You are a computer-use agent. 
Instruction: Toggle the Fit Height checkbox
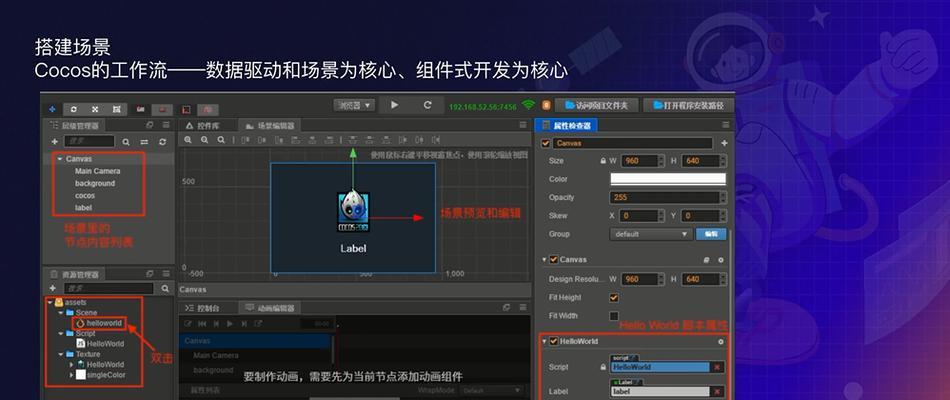[x=614, y=298]
